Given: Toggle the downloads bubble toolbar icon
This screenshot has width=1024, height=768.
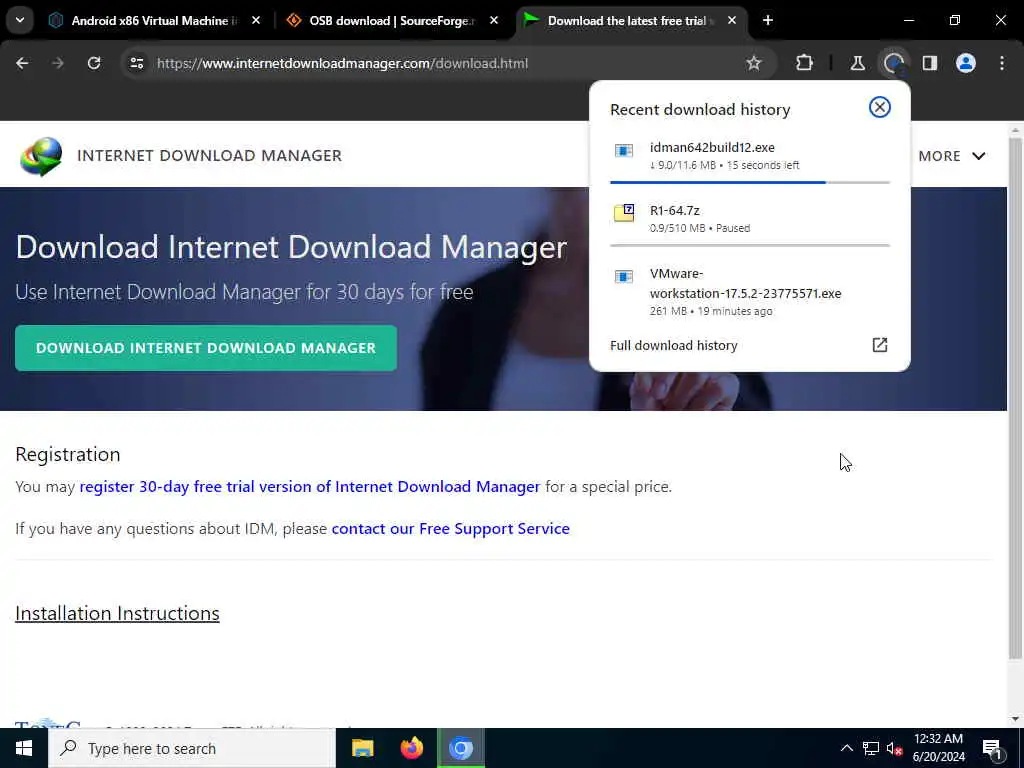Looking at the screenshot, I should pos(893,63).
